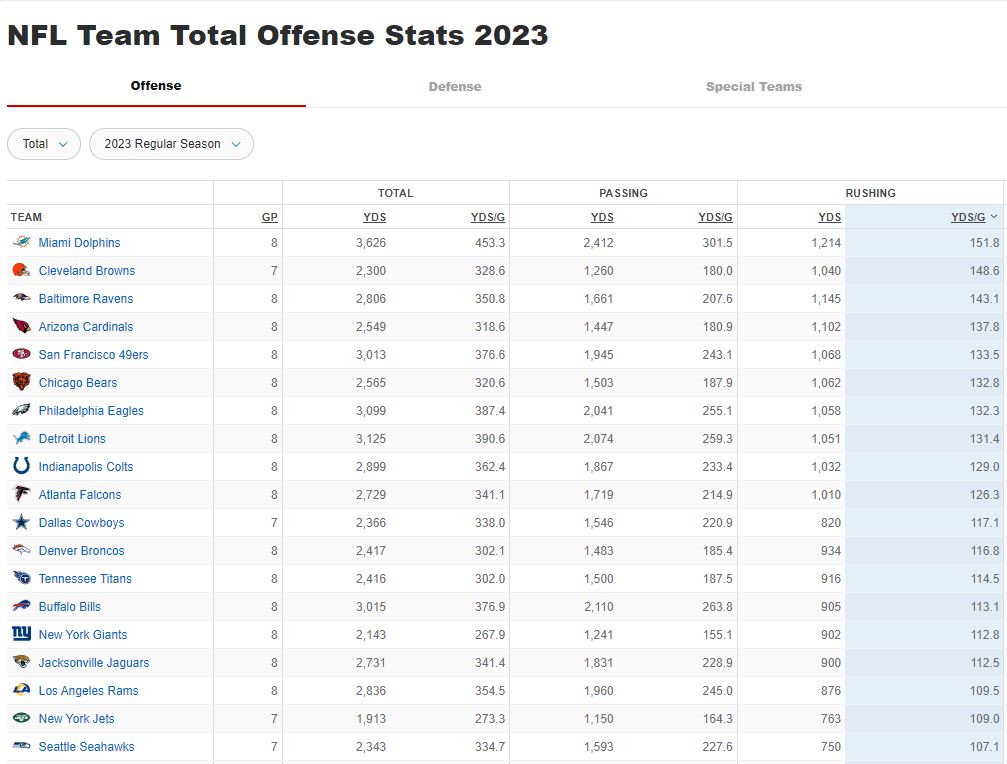Click the Los Angeles Rams logo

[22, 690]
